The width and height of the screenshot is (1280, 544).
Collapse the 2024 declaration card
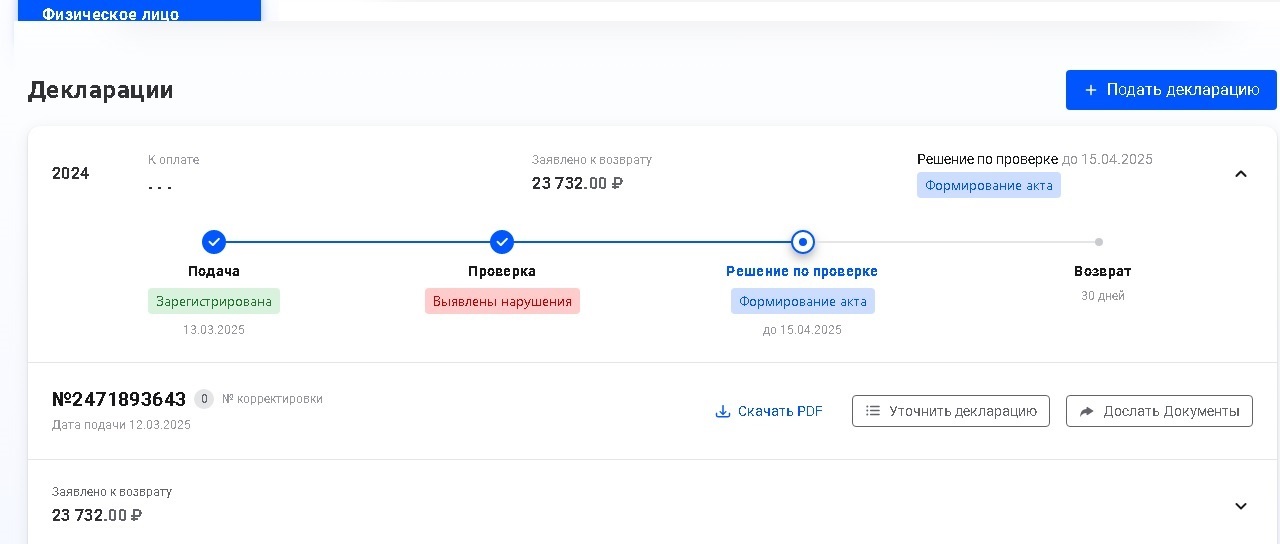click(x=1241, y=174)
